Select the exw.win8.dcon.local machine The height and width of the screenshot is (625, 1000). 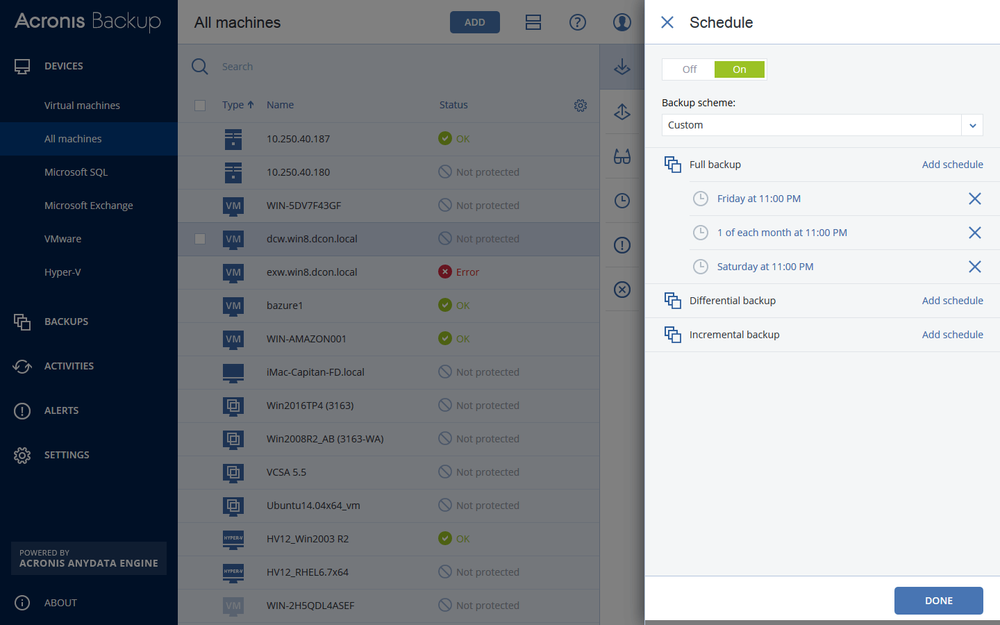(389, 272)
